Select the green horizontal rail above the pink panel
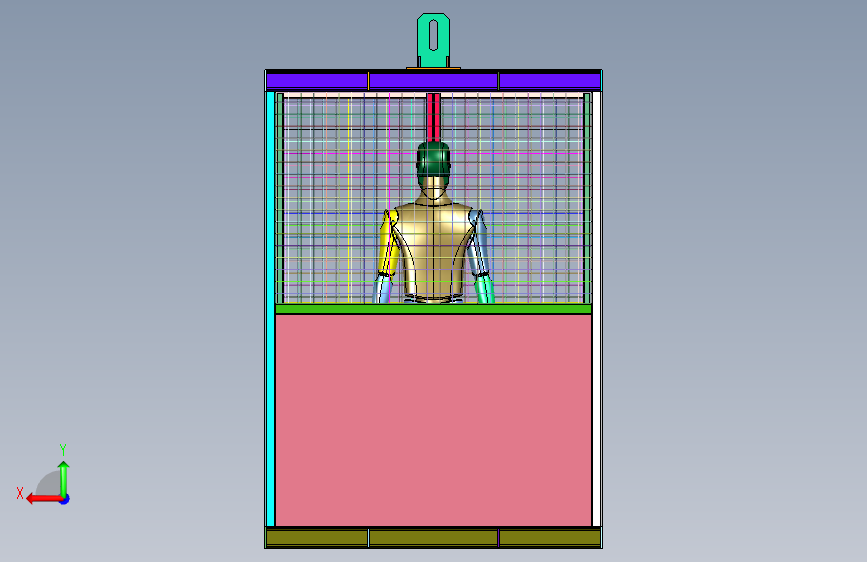Image resolution: width=867 pixels, height=562 pixels. pyautogui.click(x=434, y=309)
